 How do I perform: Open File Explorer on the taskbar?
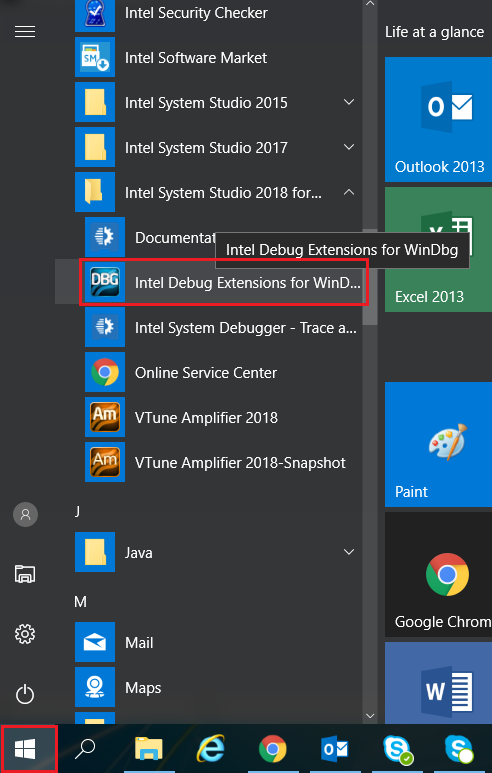click(149, 749)
